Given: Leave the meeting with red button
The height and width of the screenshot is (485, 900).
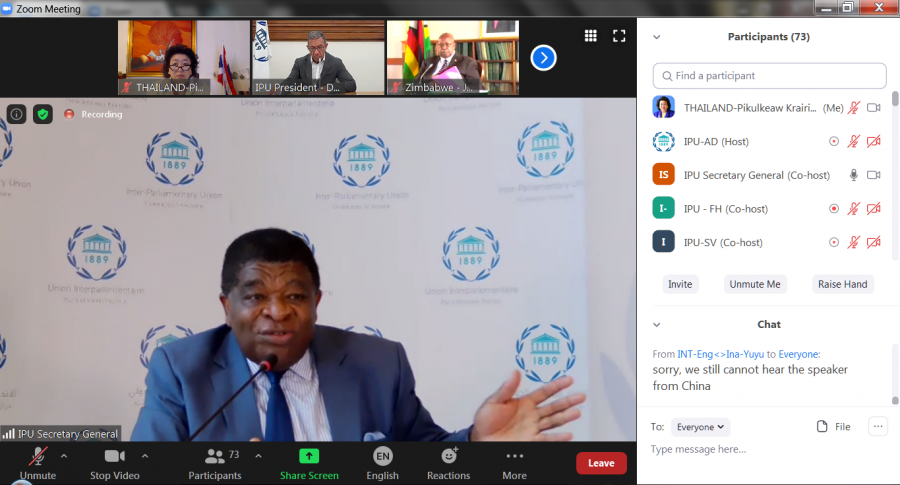Looking at the screenshot, I should coord(601,463).
